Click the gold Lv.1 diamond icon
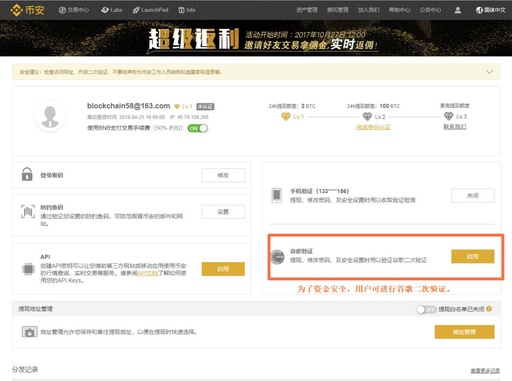The image size is (512, 381). [286, 117]
